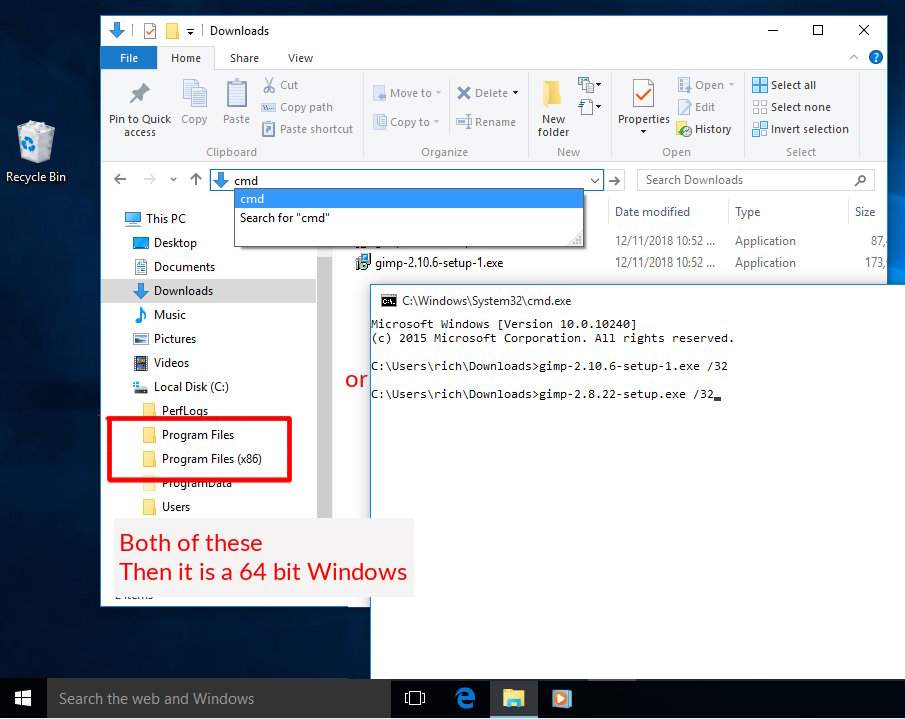Select the cmd autocomplete suggestion

409,199
